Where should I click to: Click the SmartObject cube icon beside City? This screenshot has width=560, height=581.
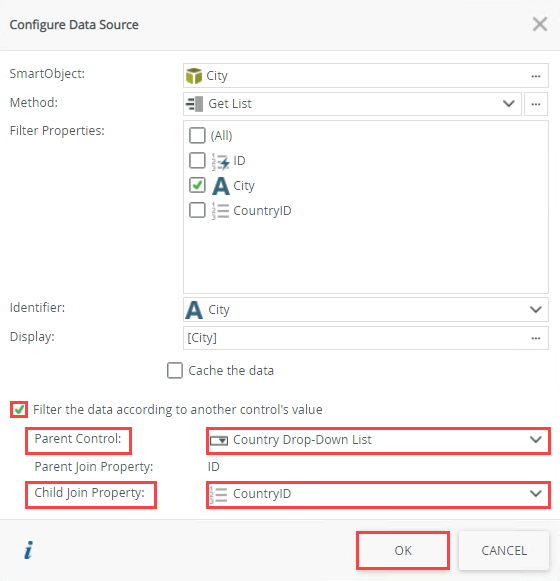pos(193,76)
